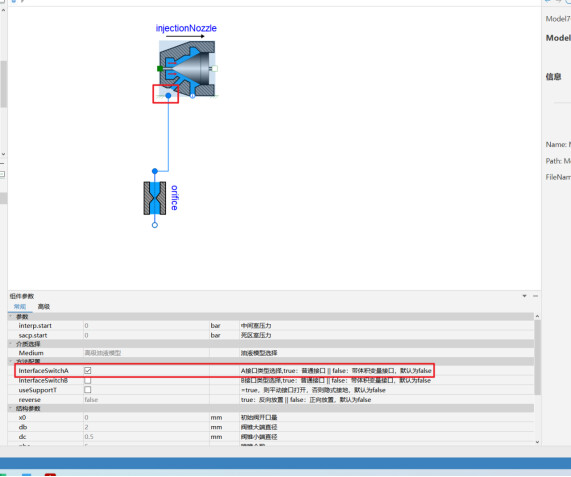Click the x0 parameter name
This screenshot has height=477, width=571.
[22, 417]
